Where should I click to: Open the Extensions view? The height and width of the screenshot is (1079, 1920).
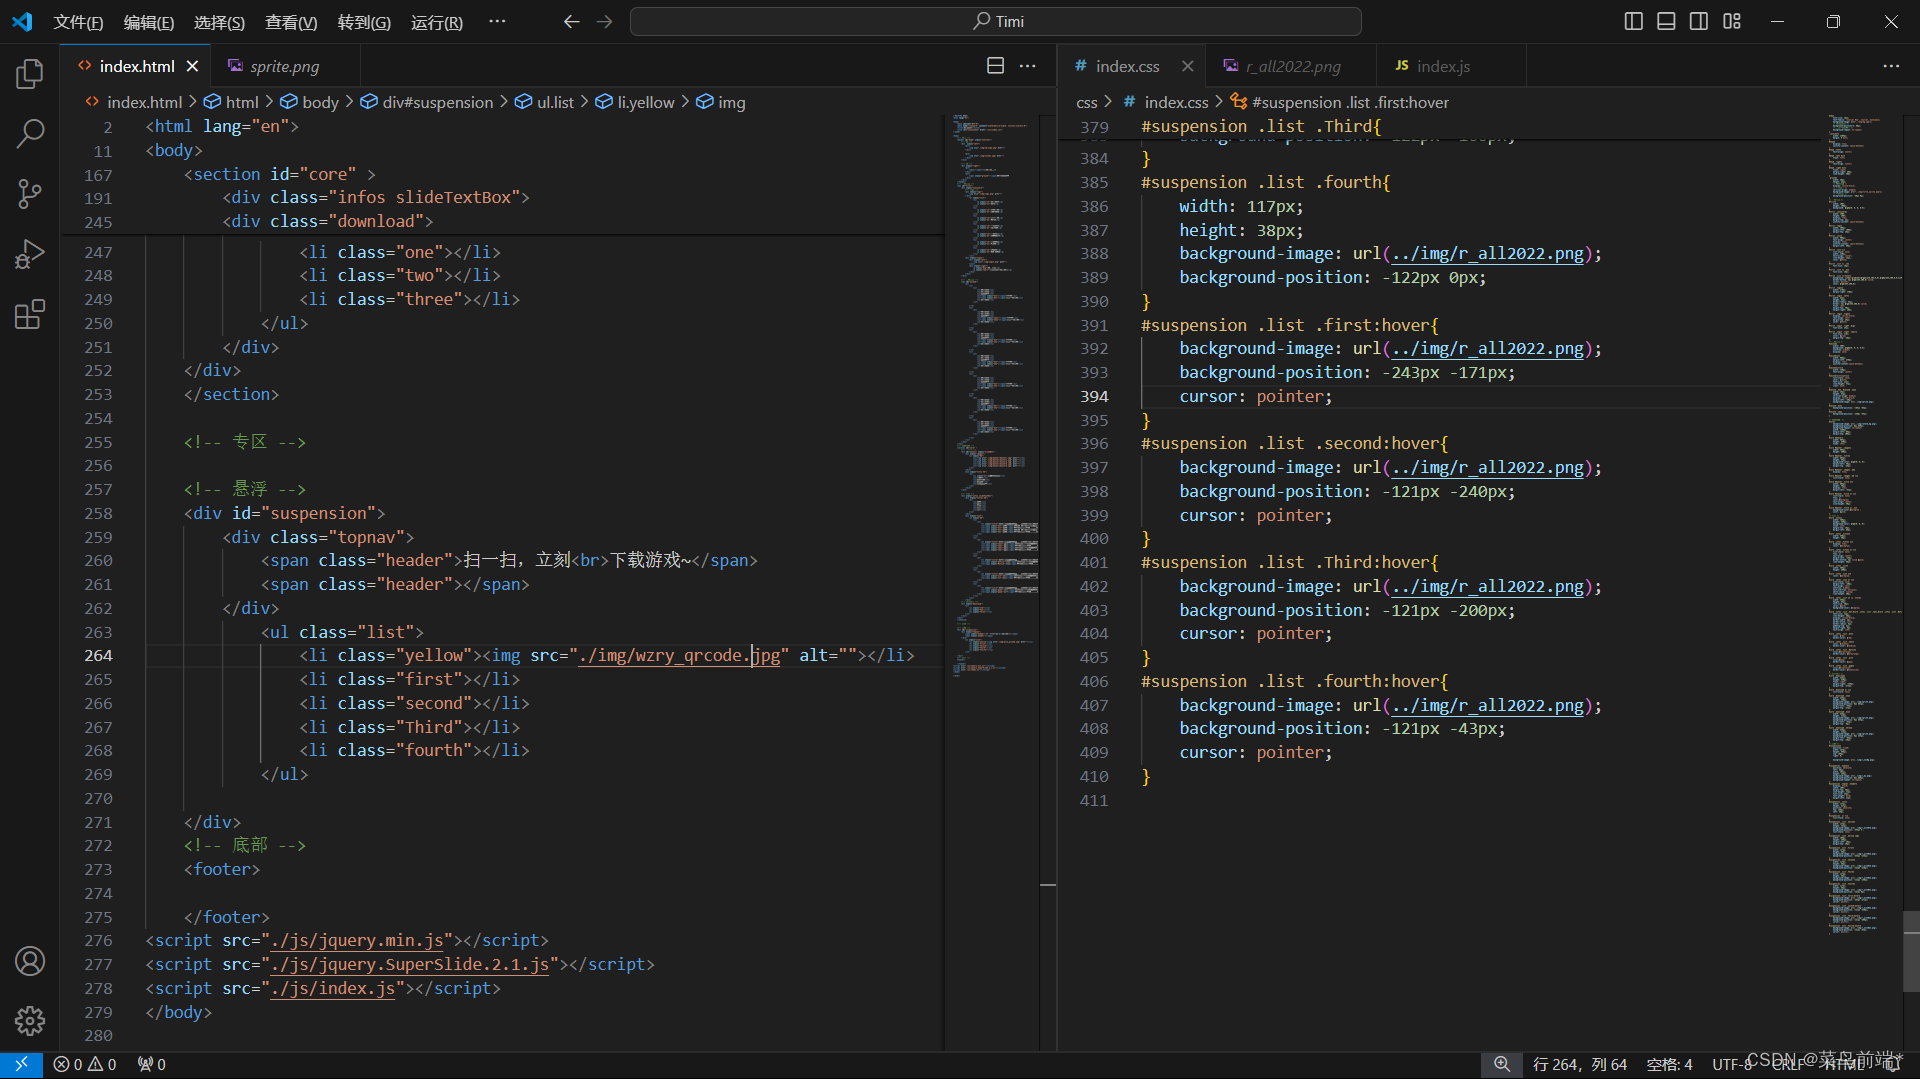(x=30, y=315)
